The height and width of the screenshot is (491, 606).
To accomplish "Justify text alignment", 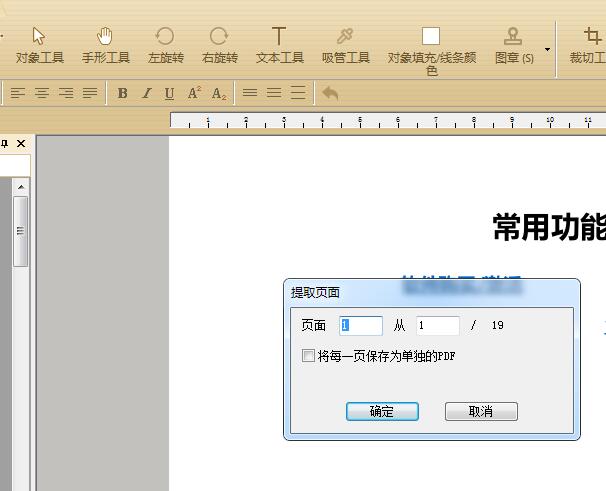I will [x=90, y=93].
